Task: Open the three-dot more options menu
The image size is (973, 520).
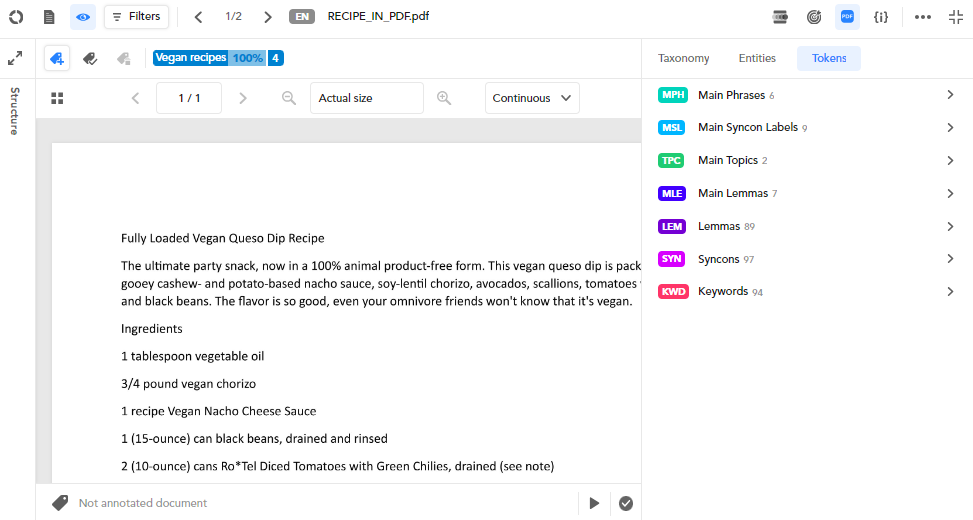Action: (923, 17)
